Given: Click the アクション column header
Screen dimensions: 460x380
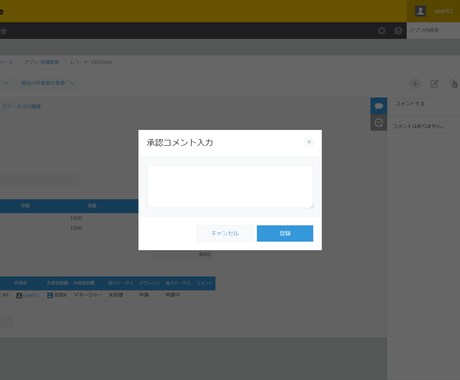Looking at the screenshot, I should [149, 283].
